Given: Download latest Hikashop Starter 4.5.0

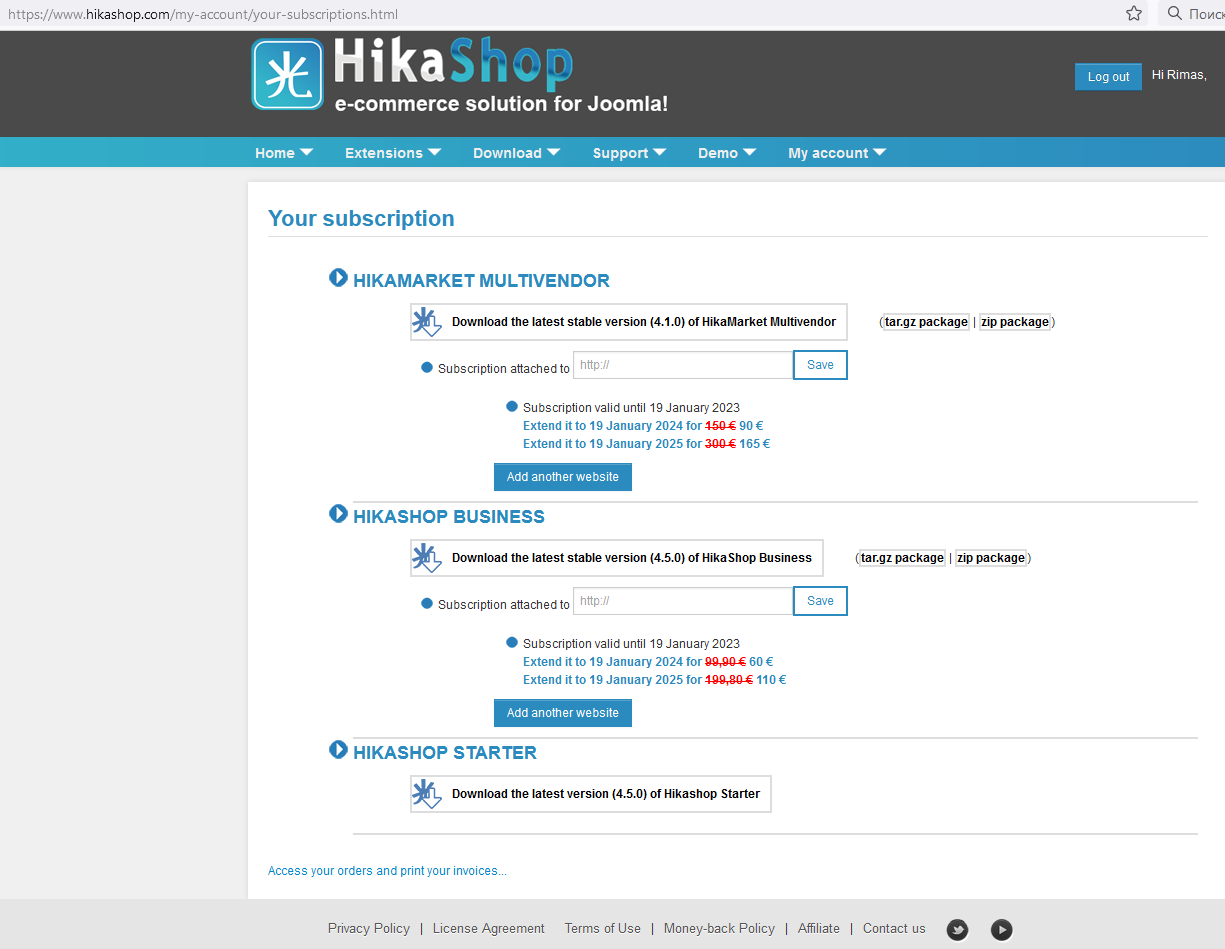Looking at the screenshot, I should 591,794.
